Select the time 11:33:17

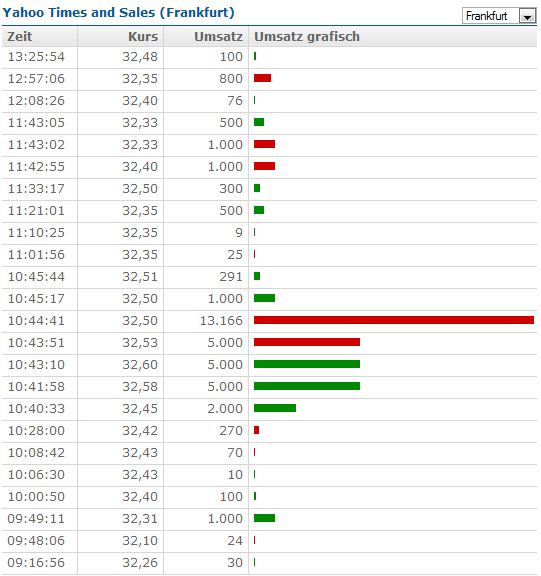[x=36, y=189]
